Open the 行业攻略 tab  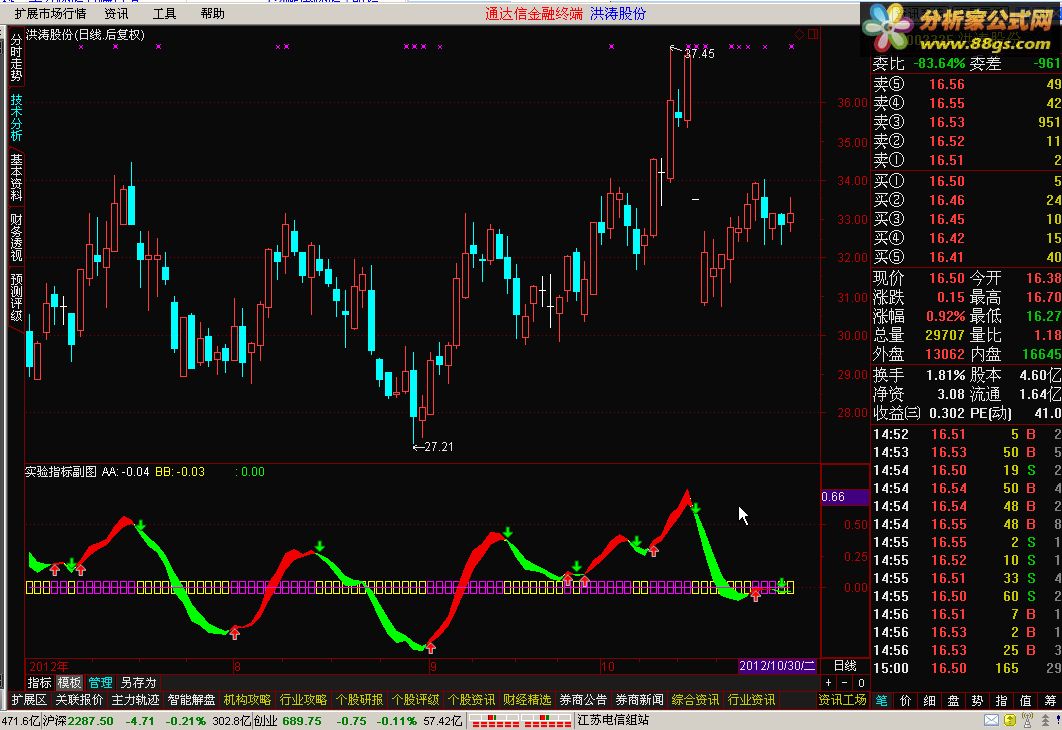(x=303, y=700)
